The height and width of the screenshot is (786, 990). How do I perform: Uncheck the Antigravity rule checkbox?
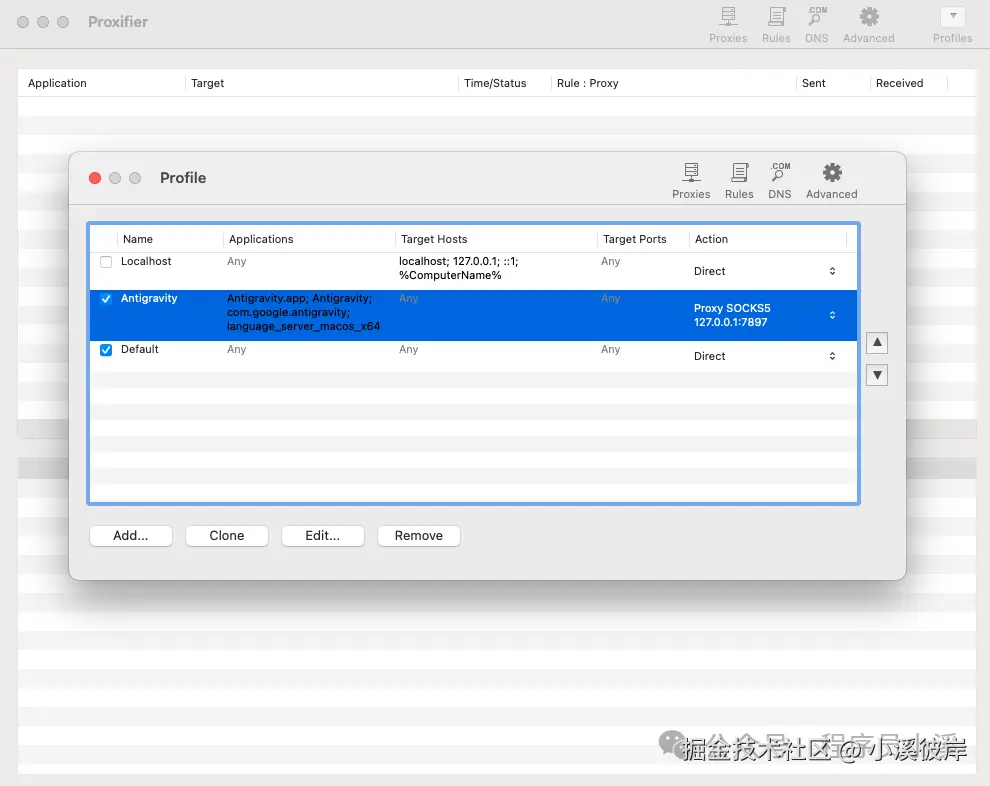click(x=106, y=299)
